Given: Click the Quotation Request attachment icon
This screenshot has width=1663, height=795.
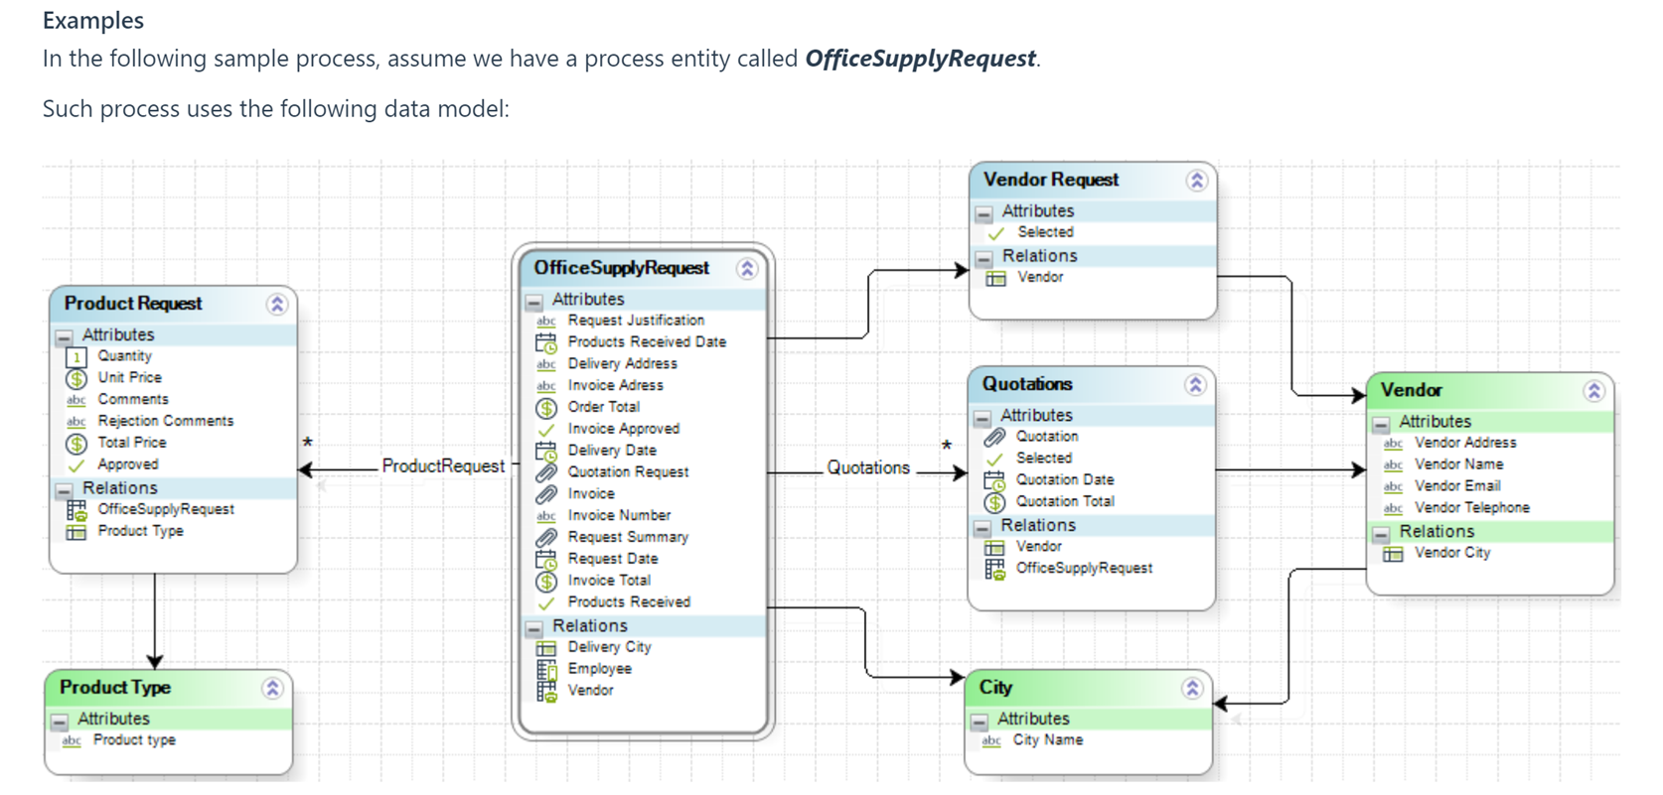Looking at the screenshot, I should point(546,473).
